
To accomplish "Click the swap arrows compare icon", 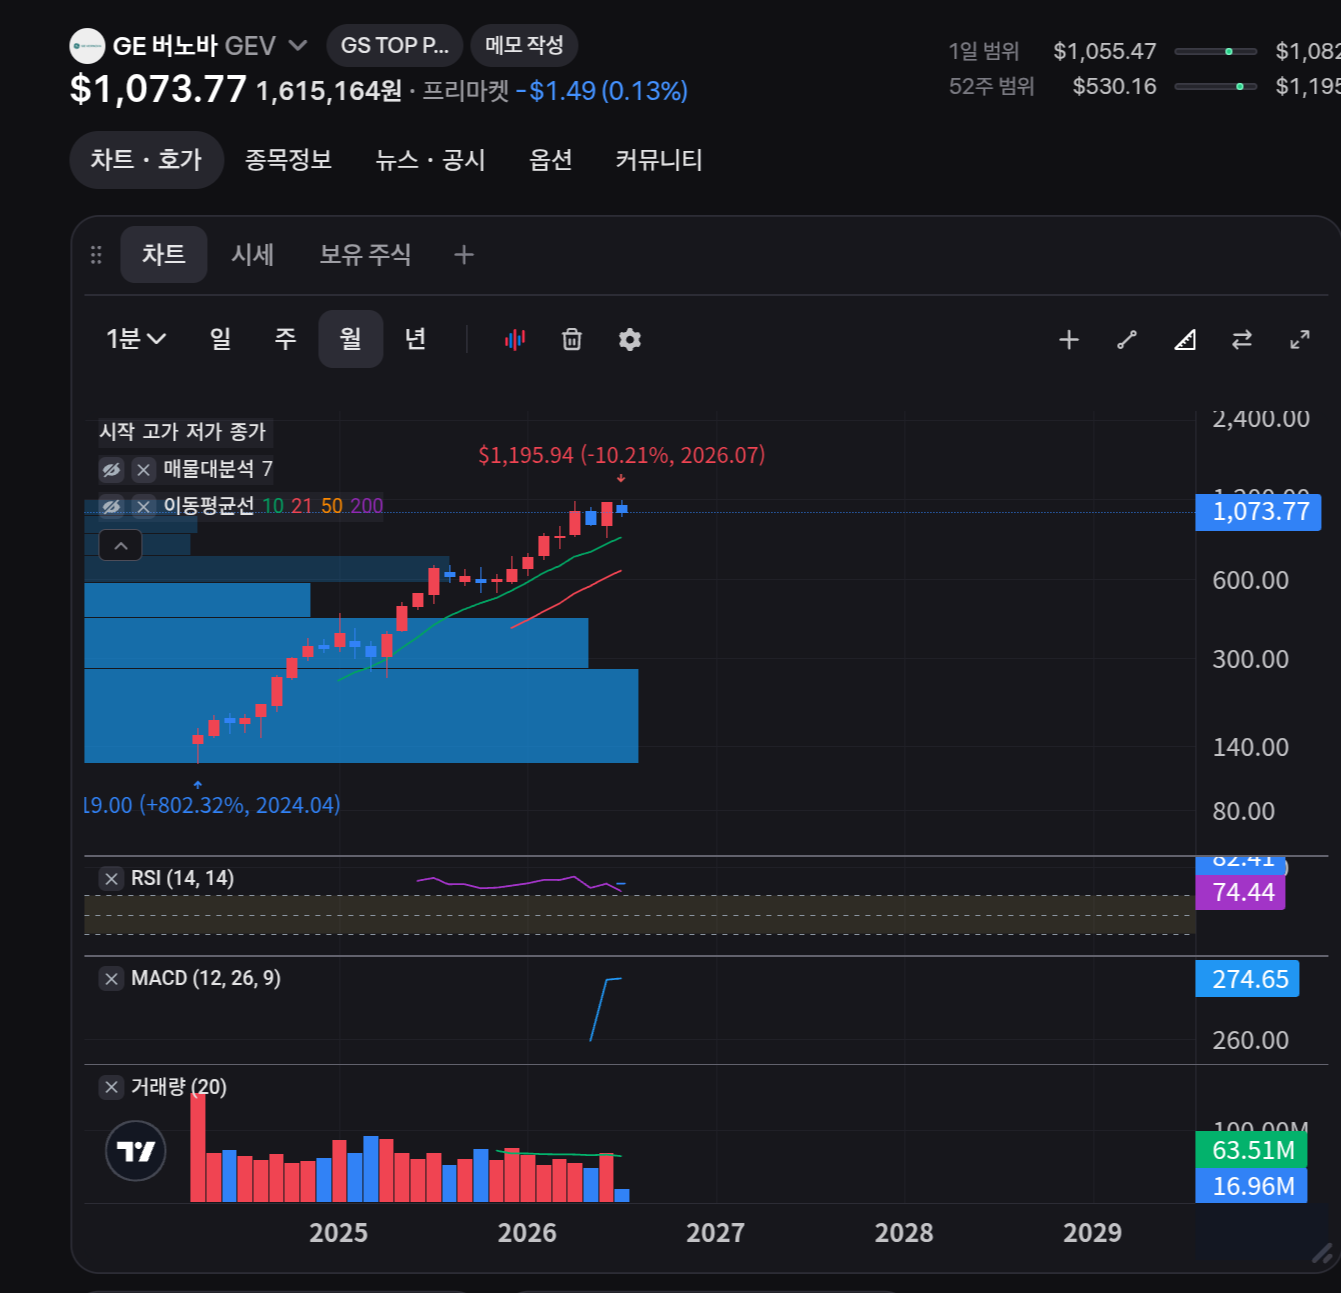I will [x=1242, y=340].
